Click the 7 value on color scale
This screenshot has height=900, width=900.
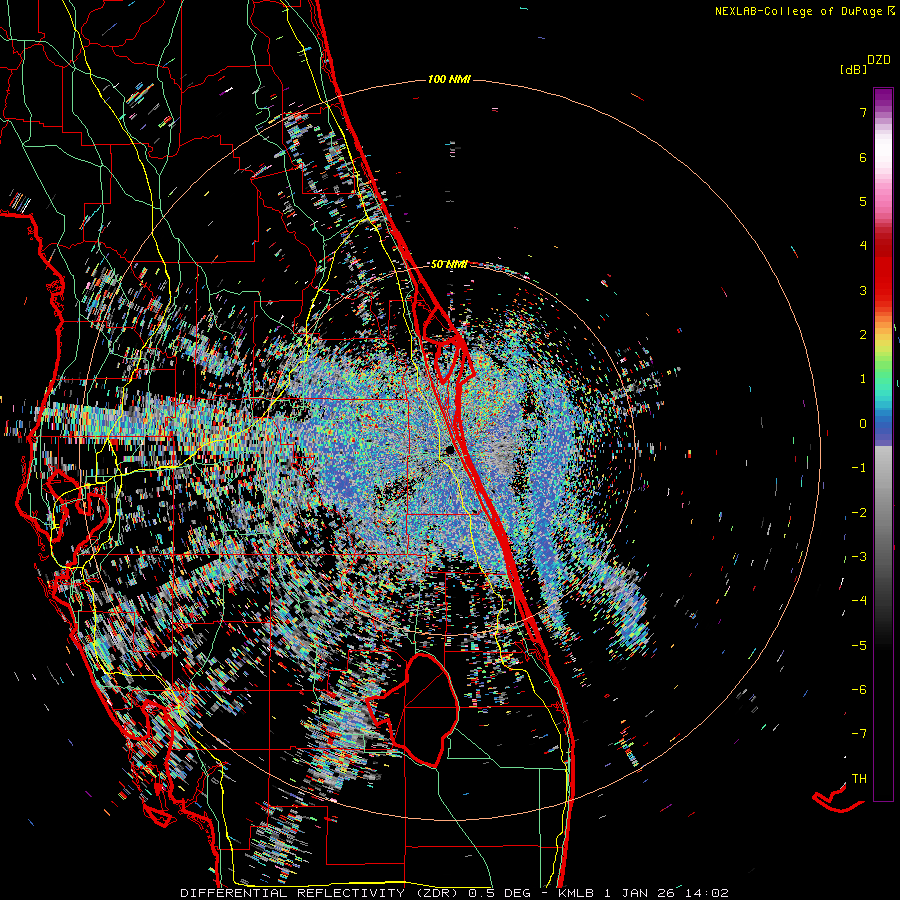(x=863, y=112)
